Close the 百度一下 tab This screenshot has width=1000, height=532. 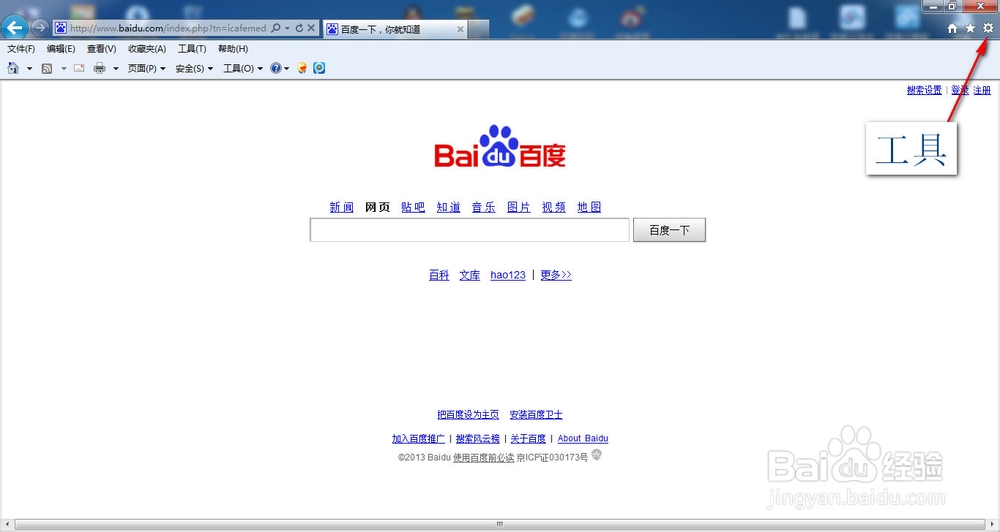coord(460,29)
